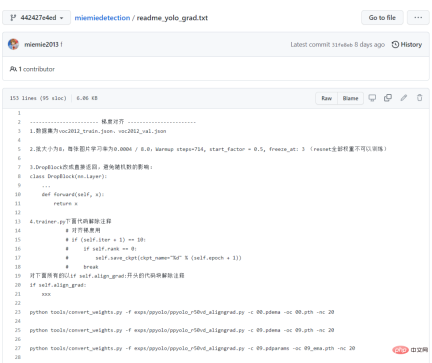Open the Raw file view
This screenshot has width=432, height=363.
326,98
